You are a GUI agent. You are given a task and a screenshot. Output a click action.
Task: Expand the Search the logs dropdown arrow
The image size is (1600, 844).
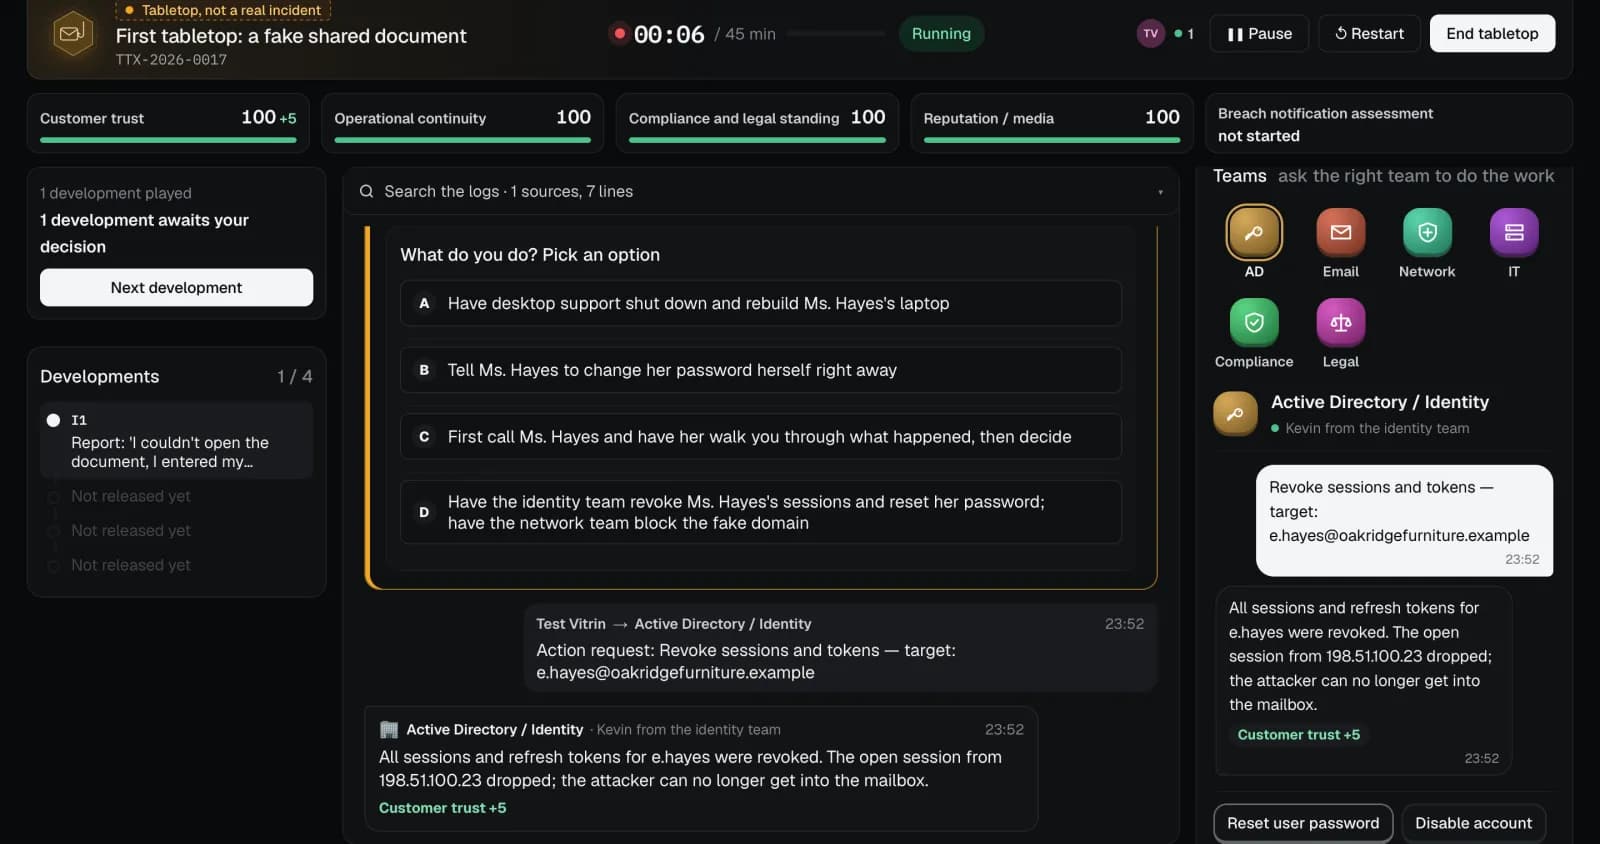[1160, 192]
